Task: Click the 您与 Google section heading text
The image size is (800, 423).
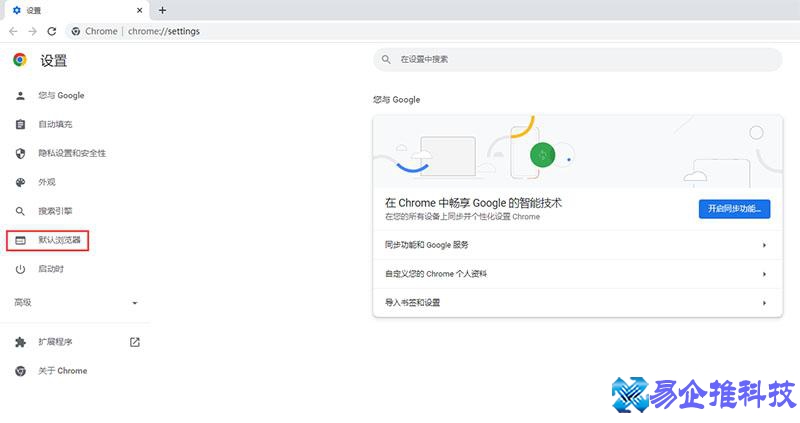Action: pyautogui.click(x=396, y=99)
